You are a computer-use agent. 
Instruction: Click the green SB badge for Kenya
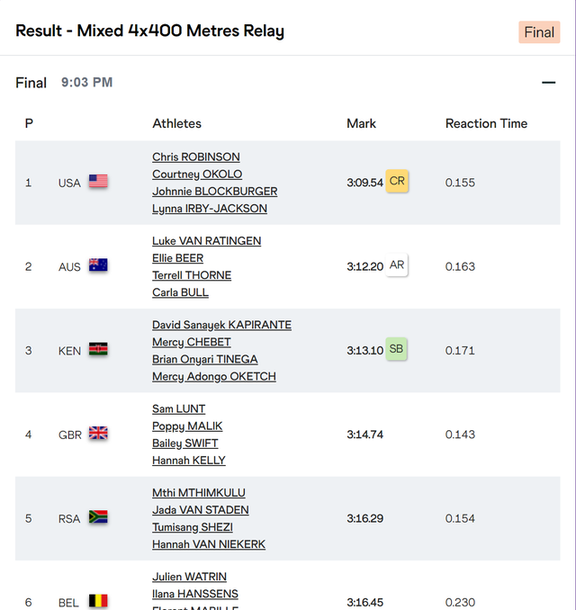pyautogui.click(x=396, y=349)
